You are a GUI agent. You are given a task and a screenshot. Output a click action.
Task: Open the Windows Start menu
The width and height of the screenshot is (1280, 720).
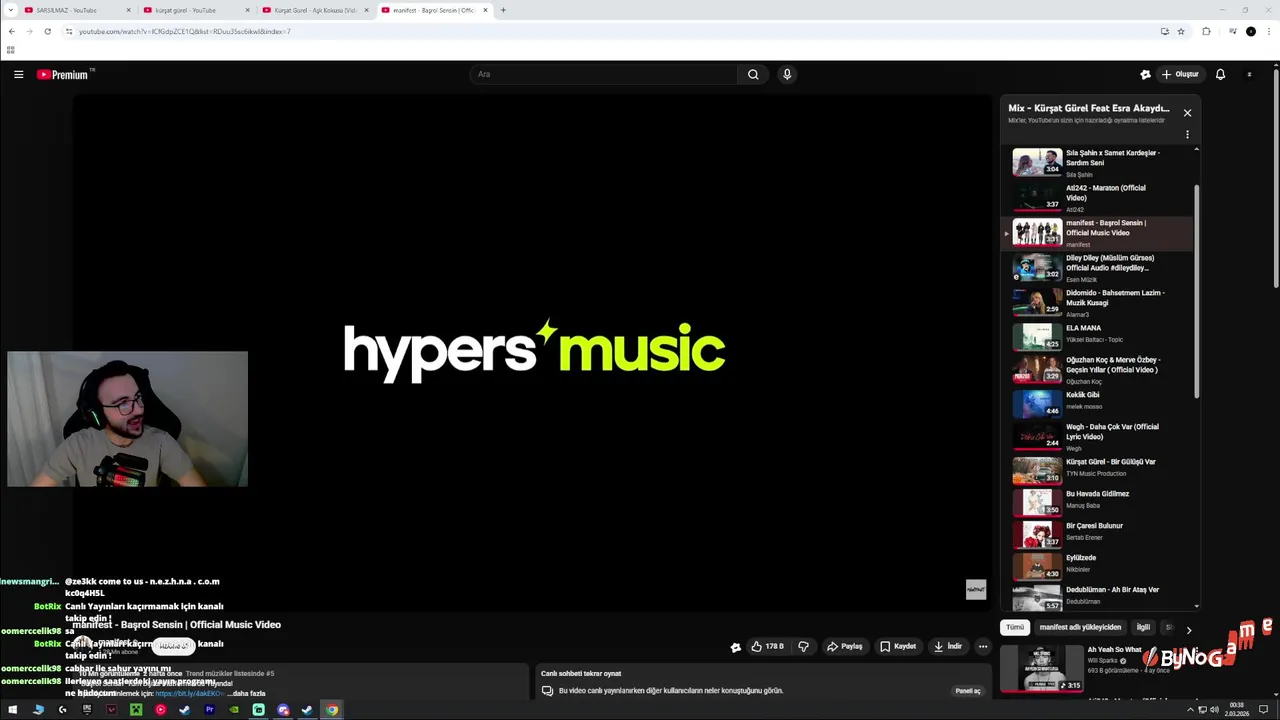(x=13, y=710)
